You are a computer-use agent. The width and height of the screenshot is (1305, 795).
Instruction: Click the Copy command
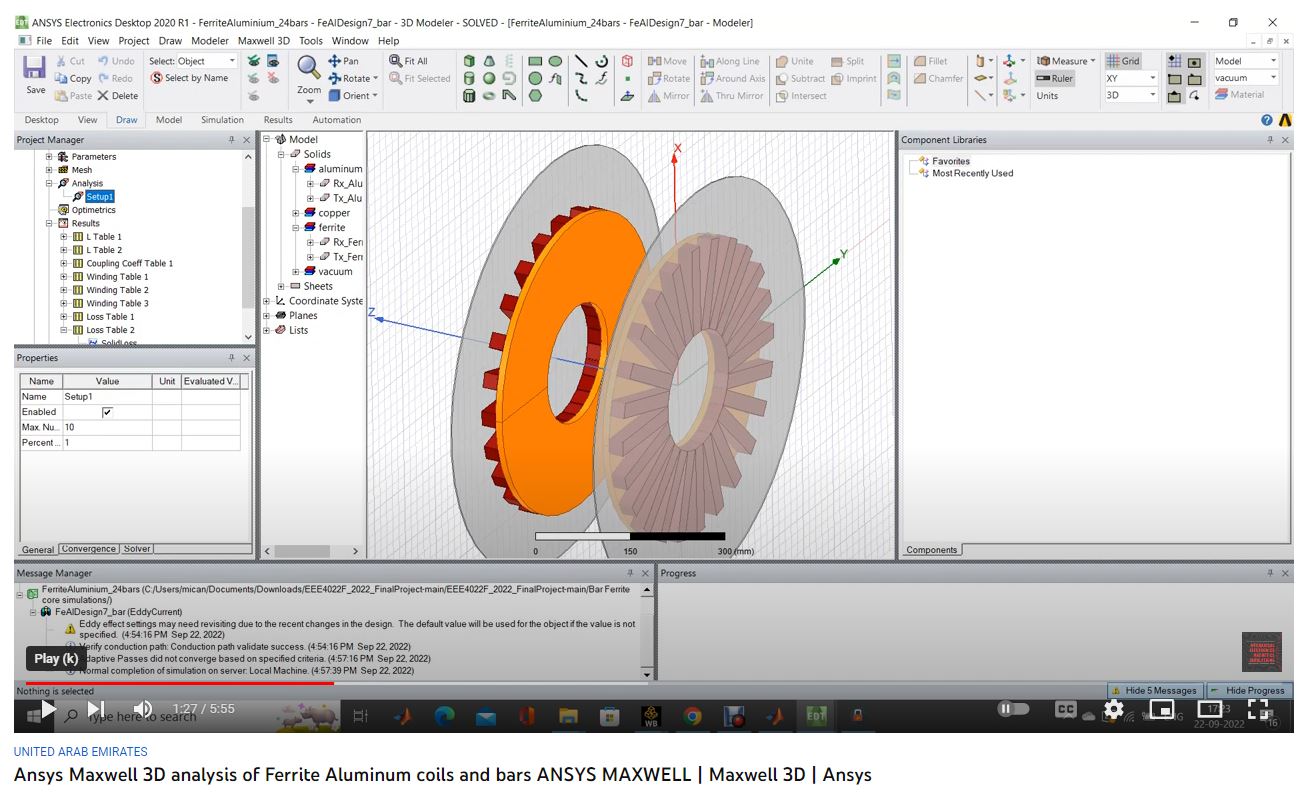[x=73, y=78]
